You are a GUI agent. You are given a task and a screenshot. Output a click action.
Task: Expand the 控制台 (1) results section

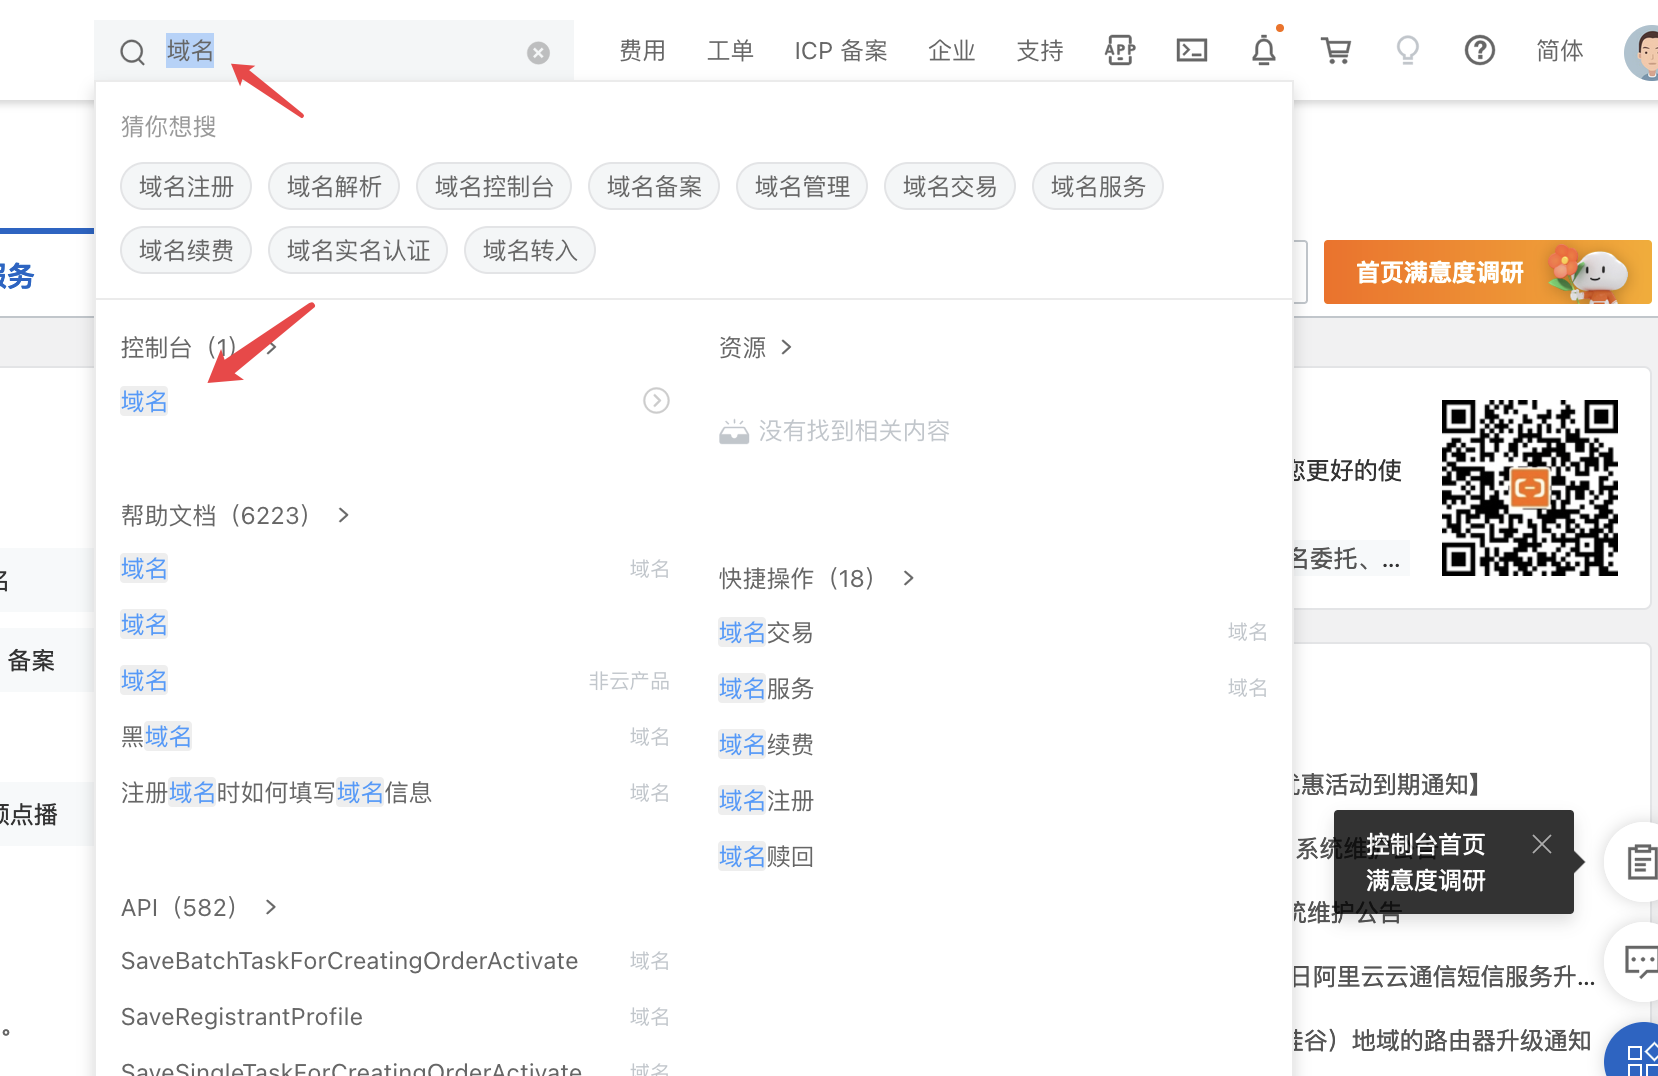point(199,348)
